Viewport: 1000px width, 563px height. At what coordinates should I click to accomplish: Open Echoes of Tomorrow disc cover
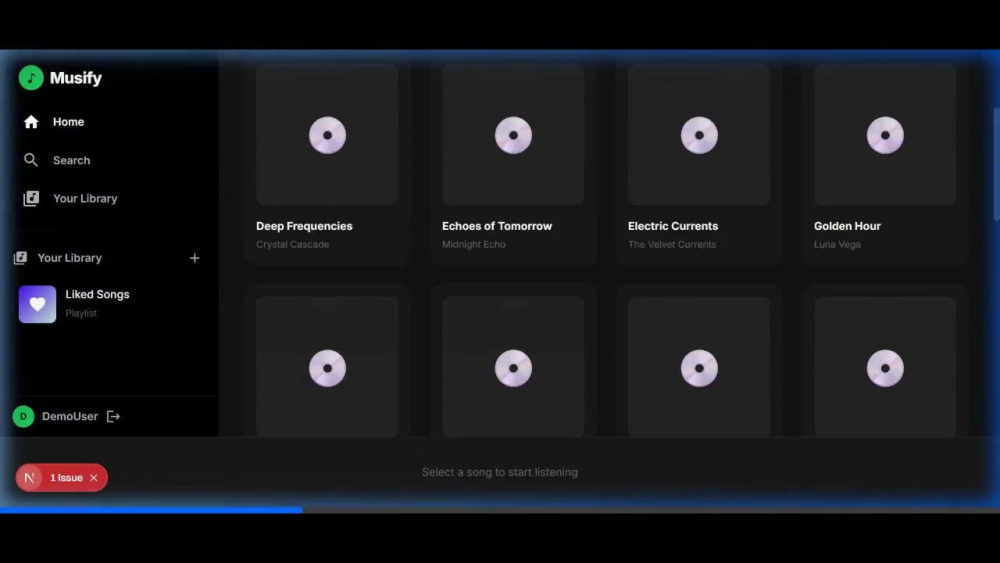tap(513, 135)
